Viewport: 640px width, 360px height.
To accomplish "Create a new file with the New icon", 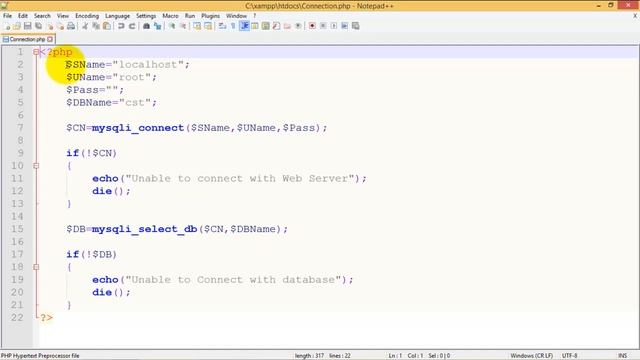I will click(7, 26).
